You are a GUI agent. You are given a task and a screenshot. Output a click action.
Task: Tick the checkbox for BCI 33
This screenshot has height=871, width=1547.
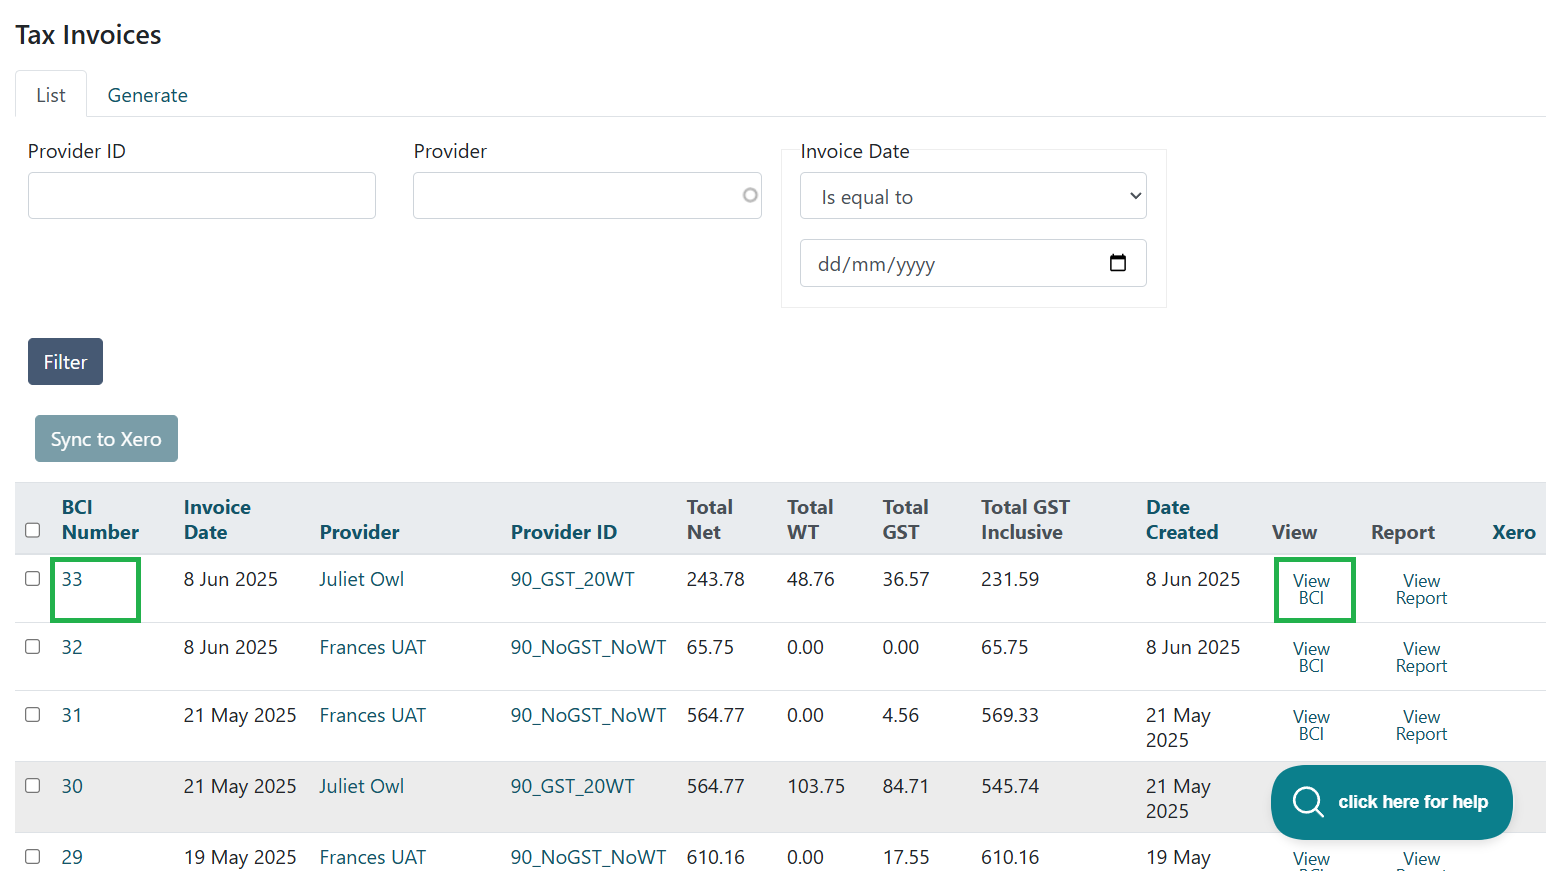pyautogui.click(x=33, y=578)
